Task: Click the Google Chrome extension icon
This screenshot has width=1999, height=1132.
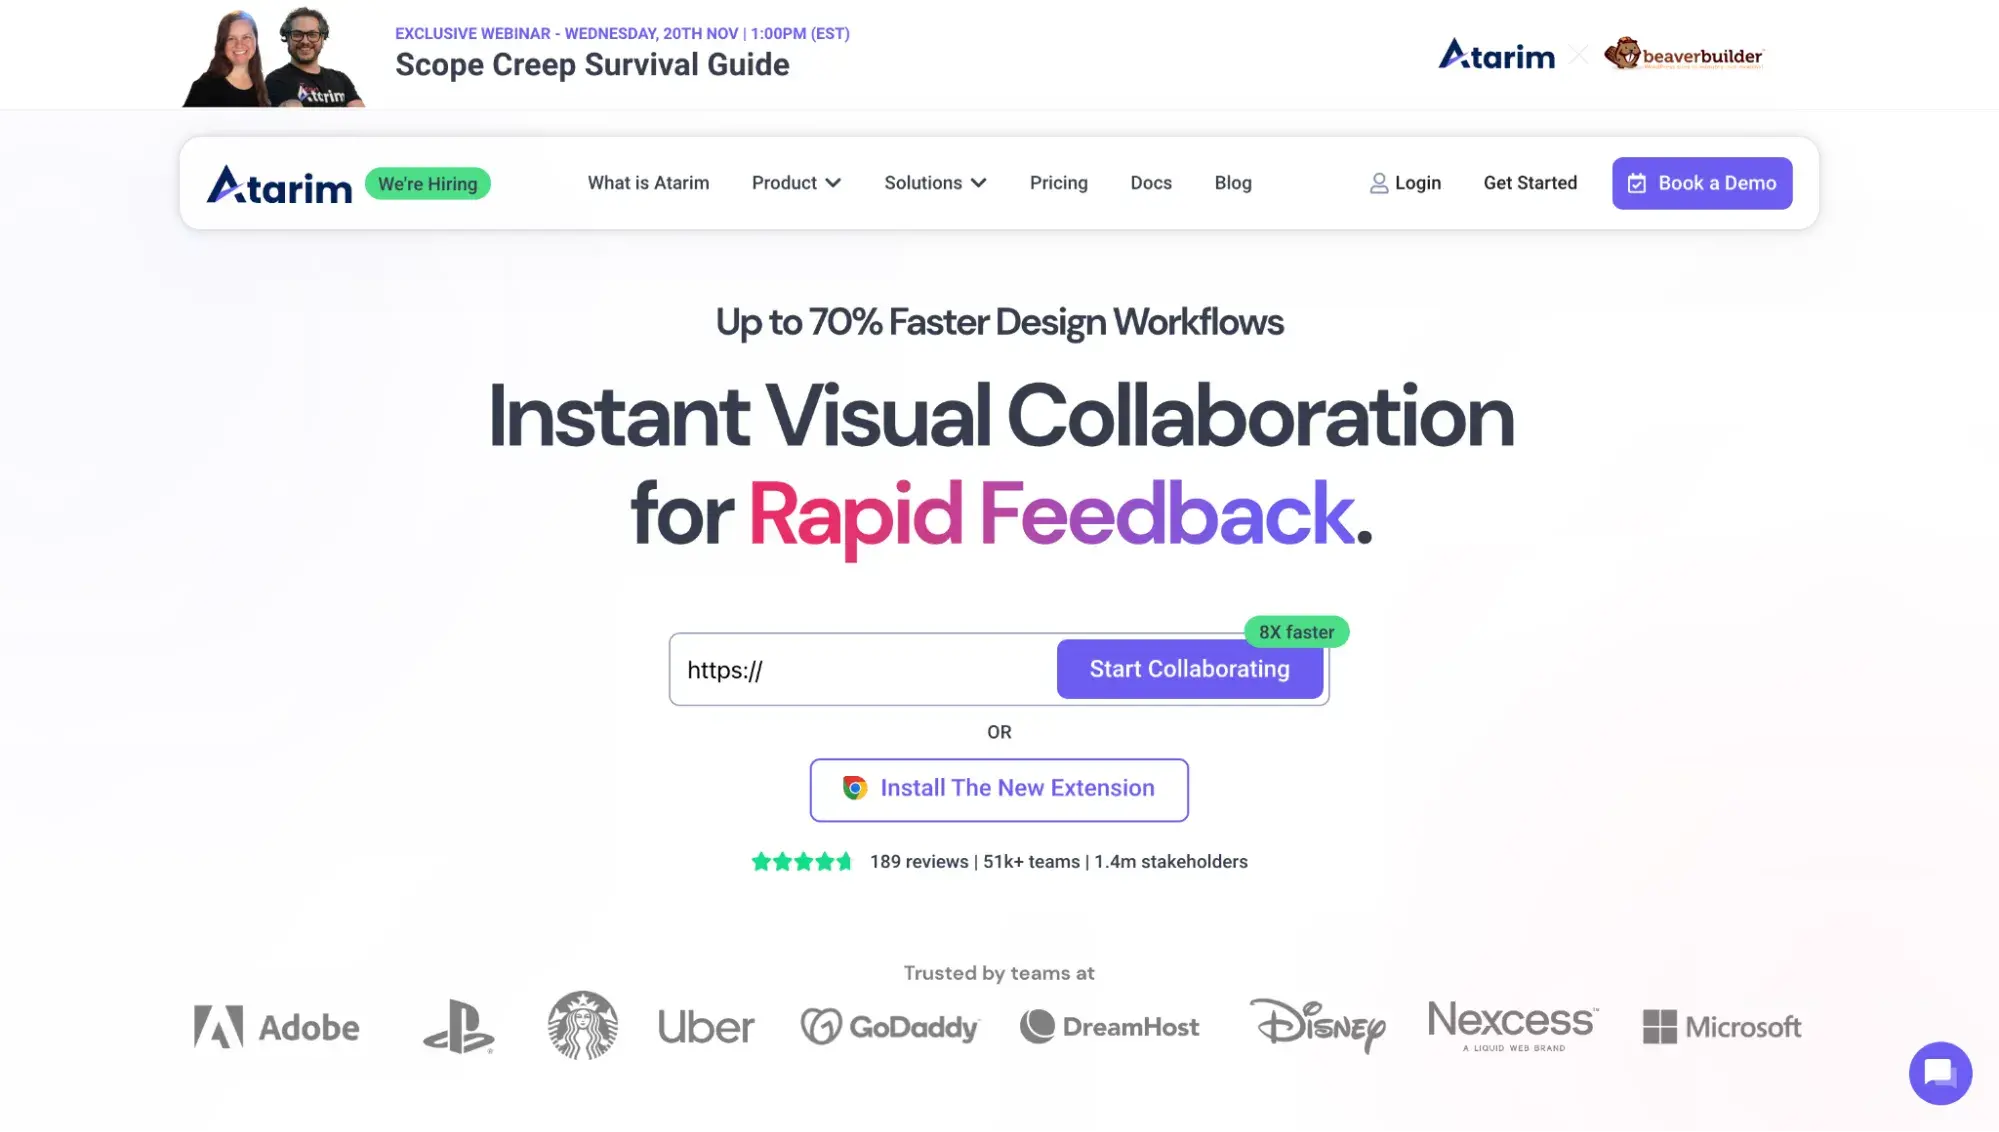Action: 854,788
